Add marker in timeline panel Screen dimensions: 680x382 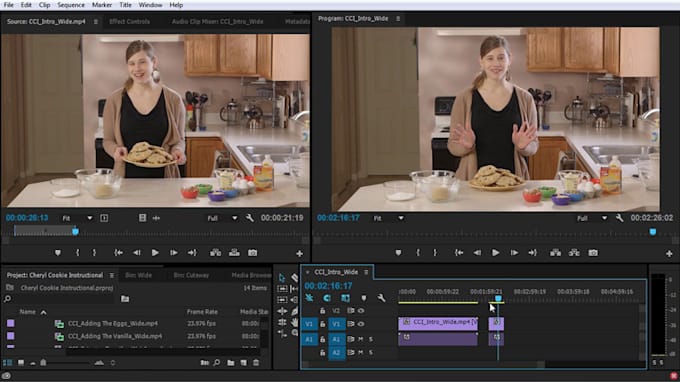pyautogui.click(x=363, y=298)
